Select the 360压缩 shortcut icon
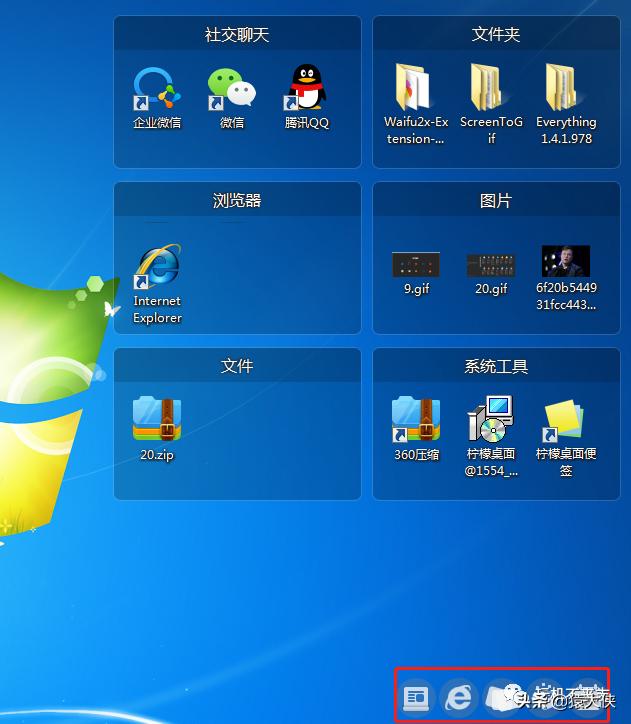The width and height of the screenshot is (631, 724). coord(415,419)
